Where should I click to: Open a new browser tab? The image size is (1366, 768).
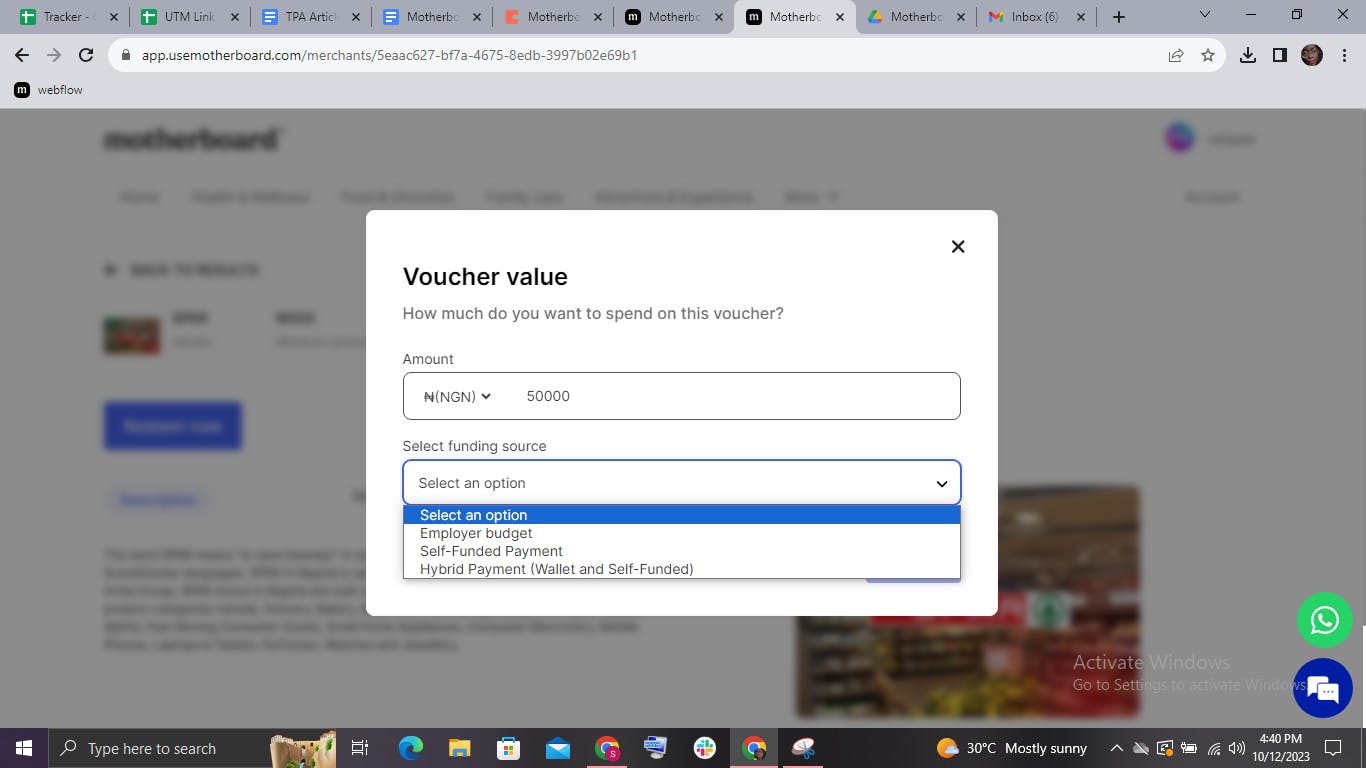pos(1119,17)
